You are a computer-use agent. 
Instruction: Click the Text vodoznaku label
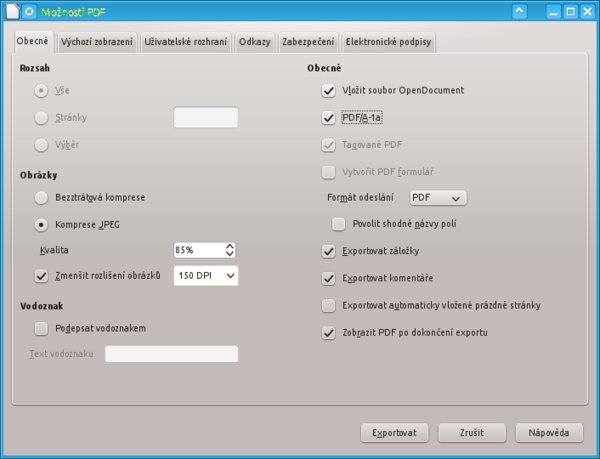pos(62,354)
